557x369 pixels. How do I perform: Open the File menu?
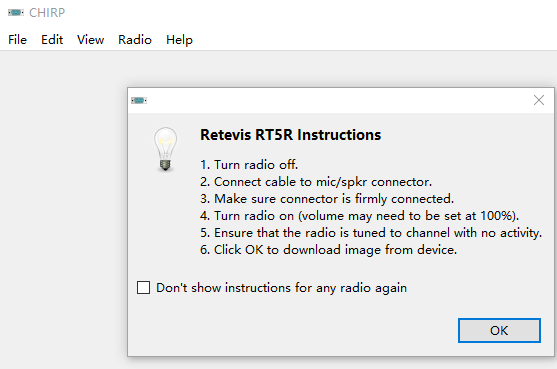click(x=17, y=40)
